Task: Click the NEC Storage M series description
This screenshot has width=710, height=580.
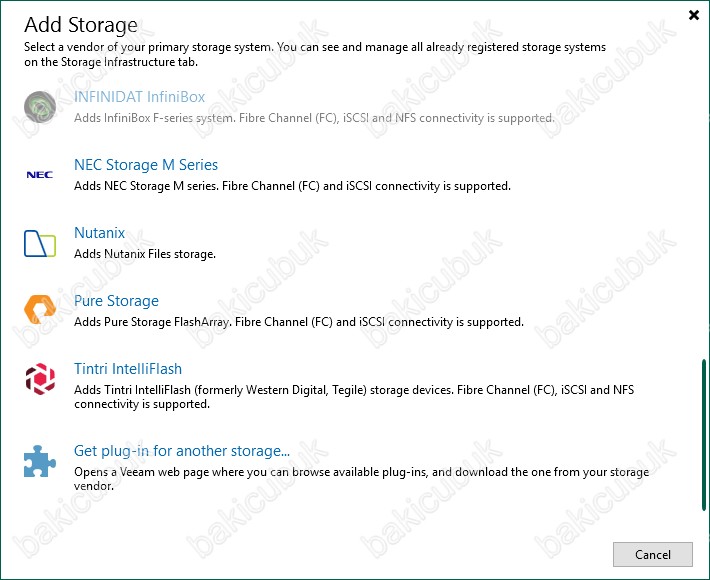Action: coord(293,186)
